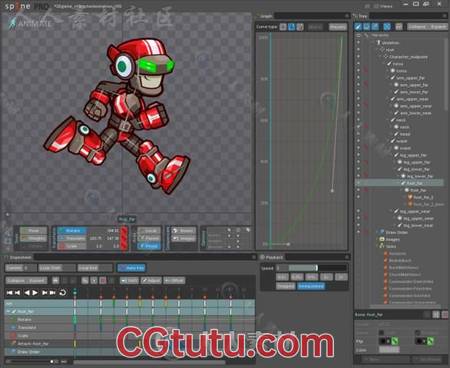Toggle the Auto Key button
The width and height of the screenshot is (450, 368).
pyautogui.click(x=131, y=268)
